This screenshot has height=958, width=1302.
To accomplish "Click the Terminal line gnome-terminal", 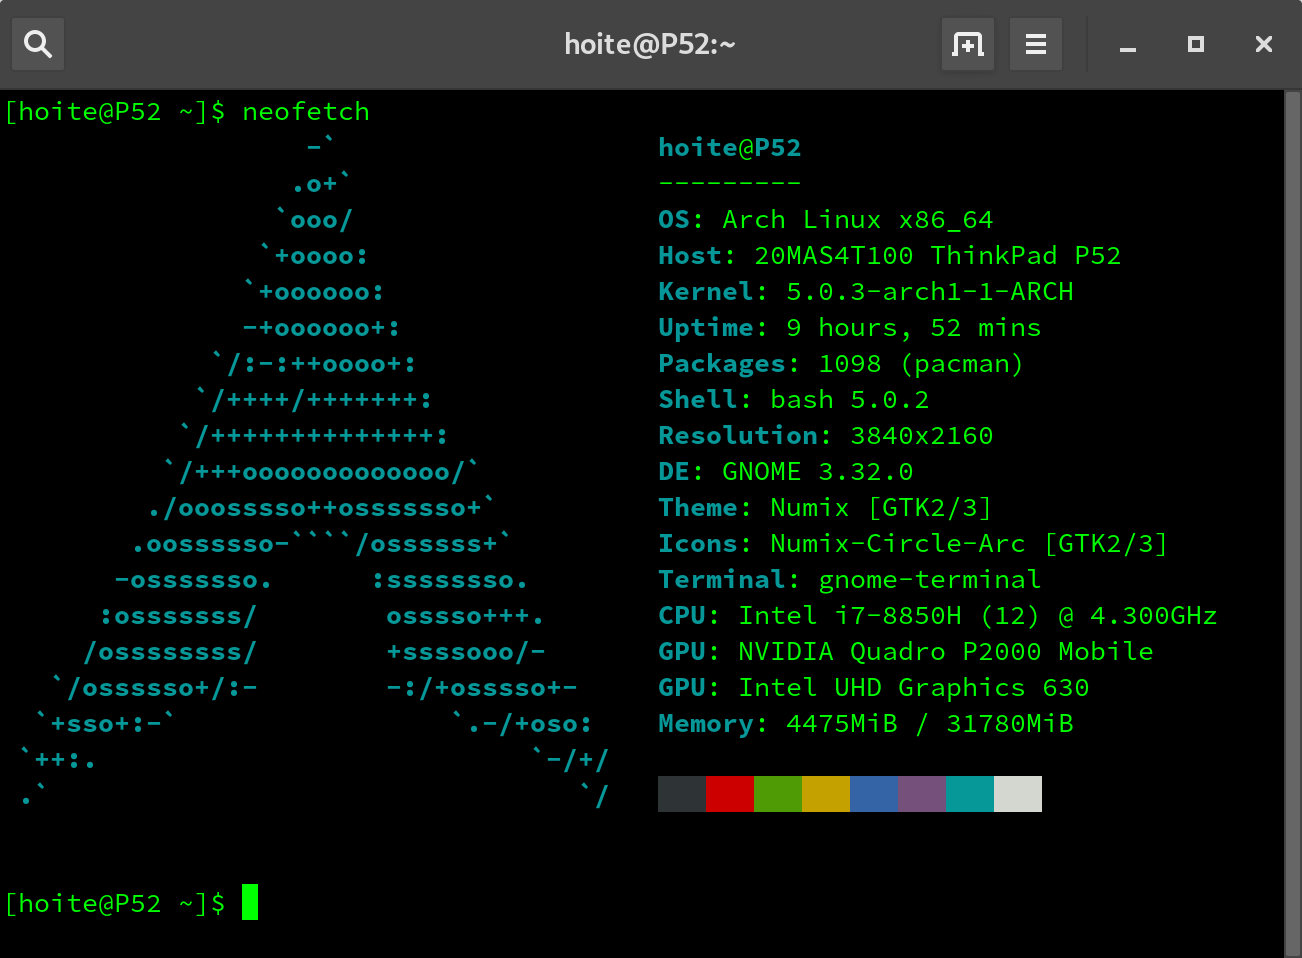I will point(850,580).
